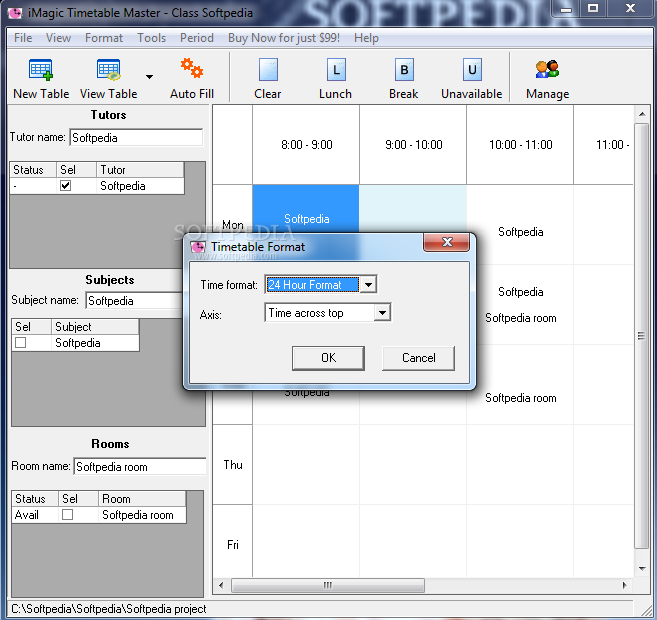
Task: Click the vertical scrollbar thumb
Action: pyautogui.click(x=641, y=336)
